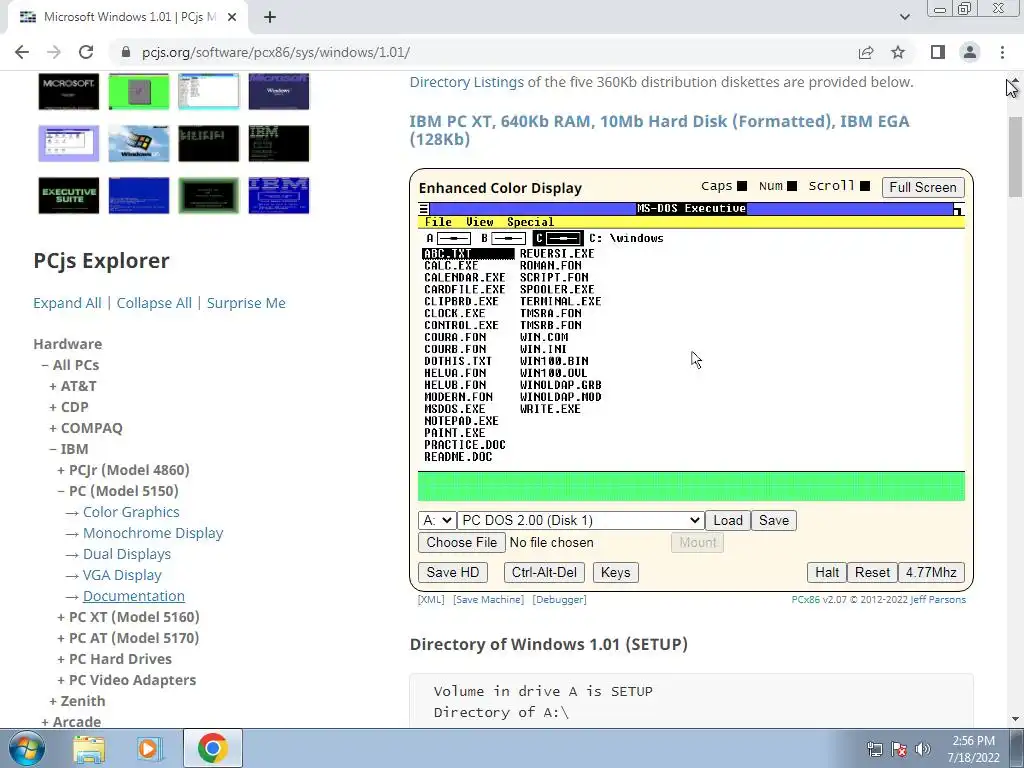Select PAINT.EXE in the file list
The height and width of the screenshot is (768, 1024).
point(455,433)
